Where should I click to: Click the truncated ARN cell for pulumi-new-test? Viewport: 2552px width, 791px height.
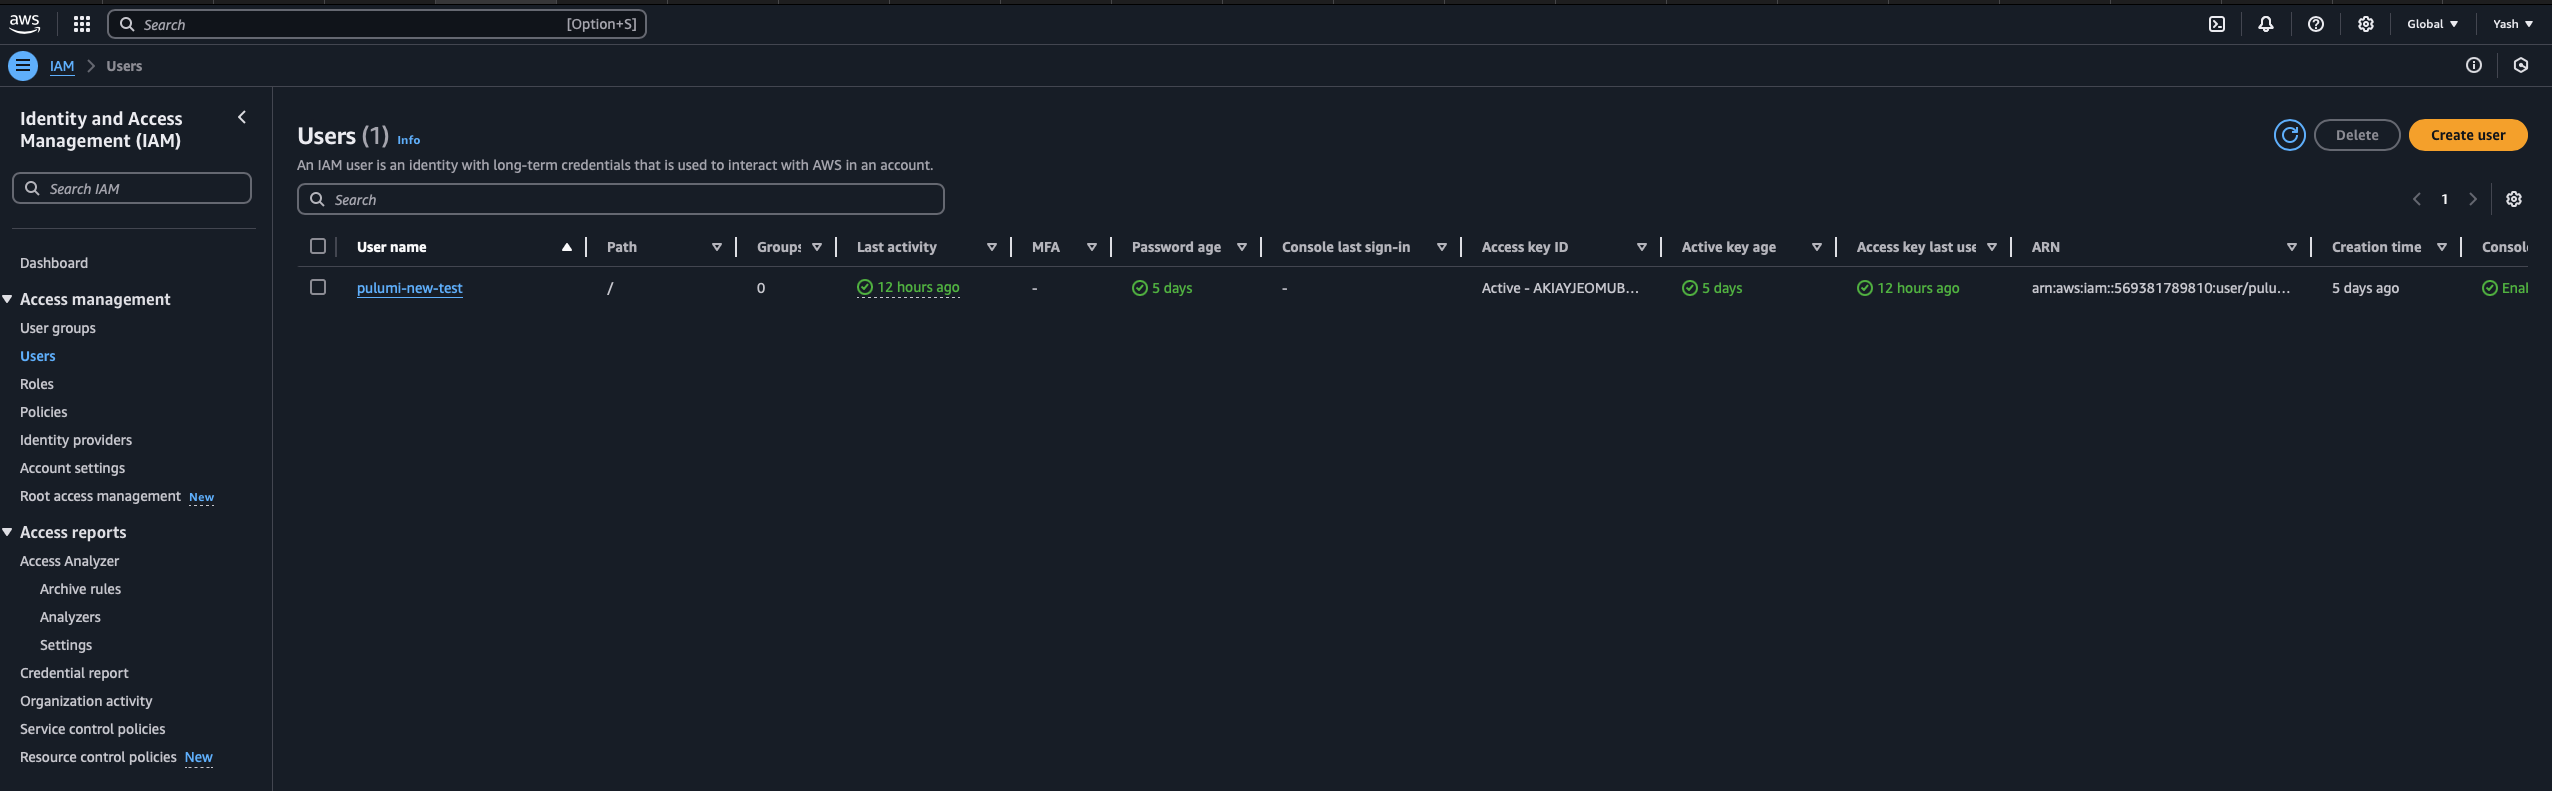point(2161,288)
